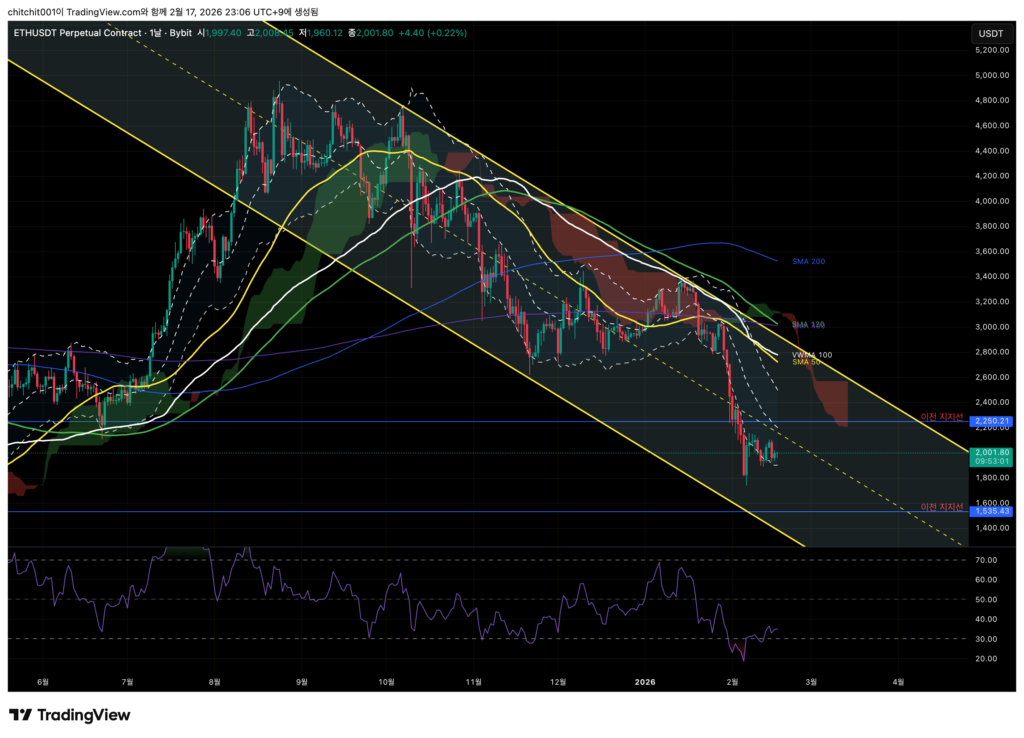Click the TradingView logo icon
Viewport: 1024px width, 738px height.
(x=20, y=715)
